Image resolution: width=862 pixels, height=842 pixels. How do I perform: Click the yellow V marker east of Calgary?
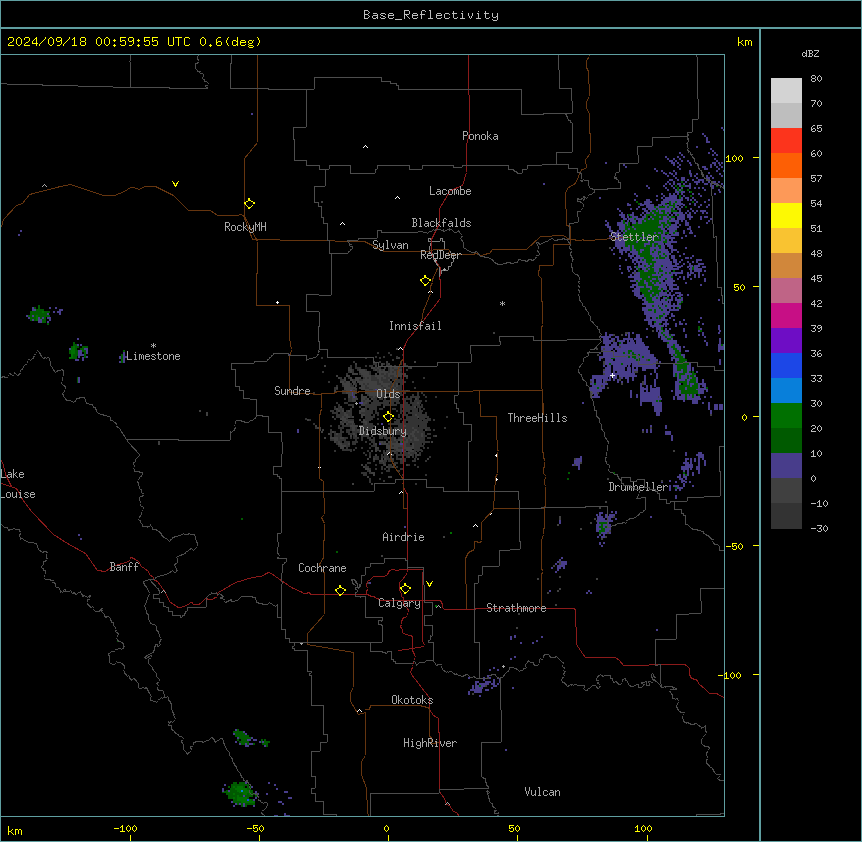[x=429, y=584]
